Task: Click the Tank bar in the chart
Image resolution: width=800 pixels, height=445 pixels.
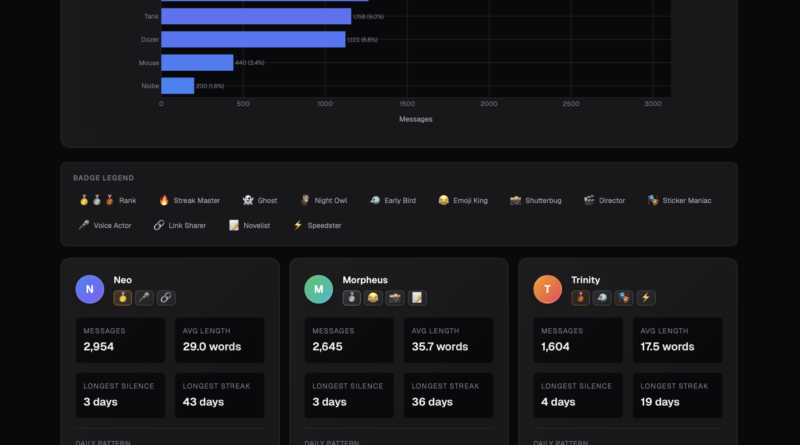Action: 256,16
